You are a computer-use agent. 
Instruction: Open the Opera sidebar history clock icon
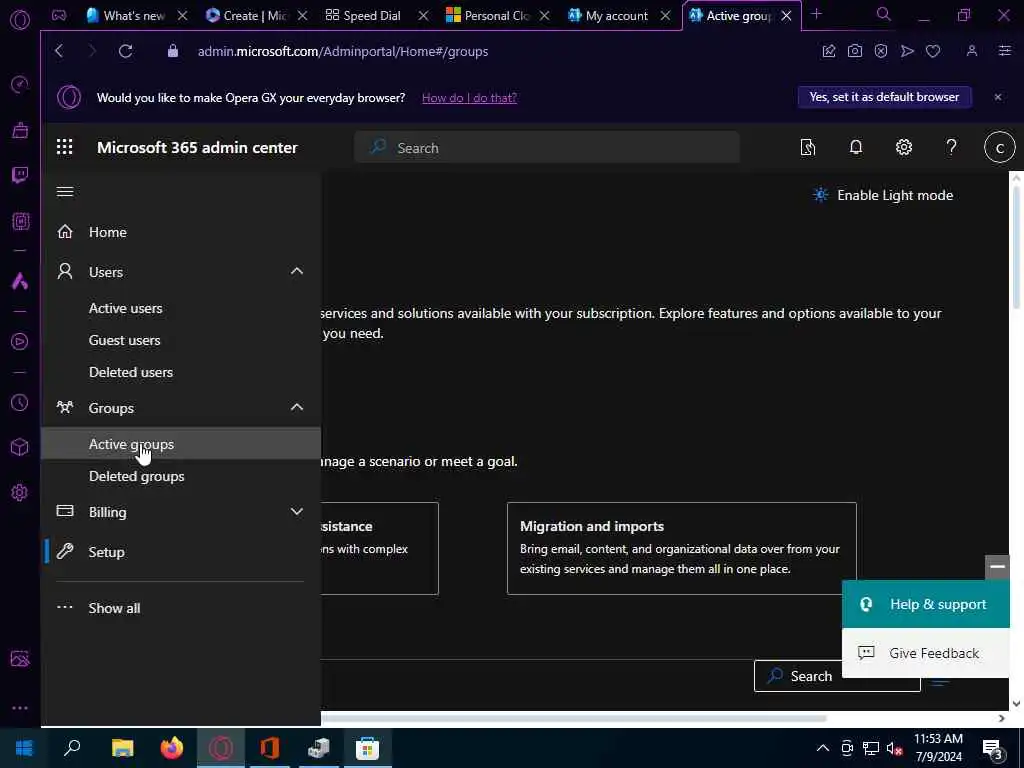(20, 402)
